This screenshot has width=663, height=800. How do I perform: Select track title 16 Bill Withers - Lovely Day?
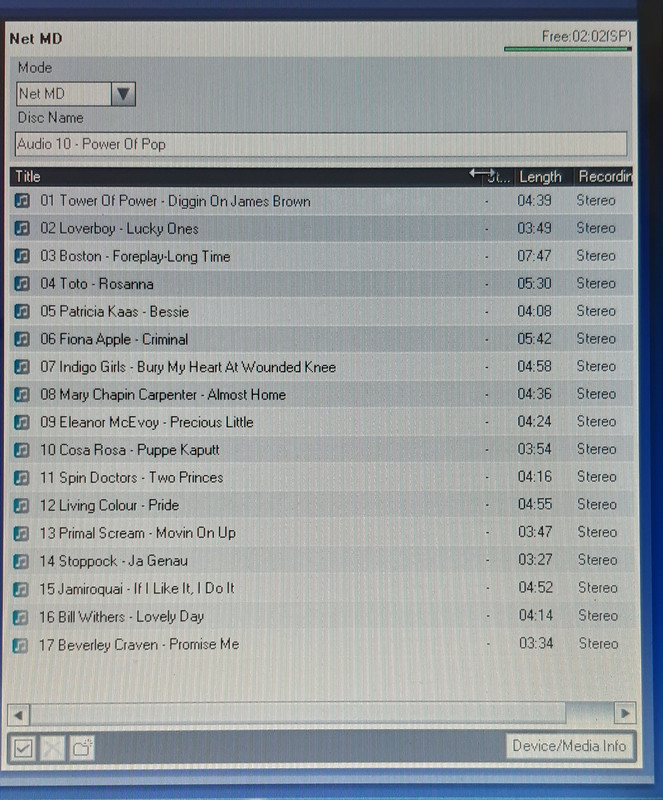click(121, 617)
